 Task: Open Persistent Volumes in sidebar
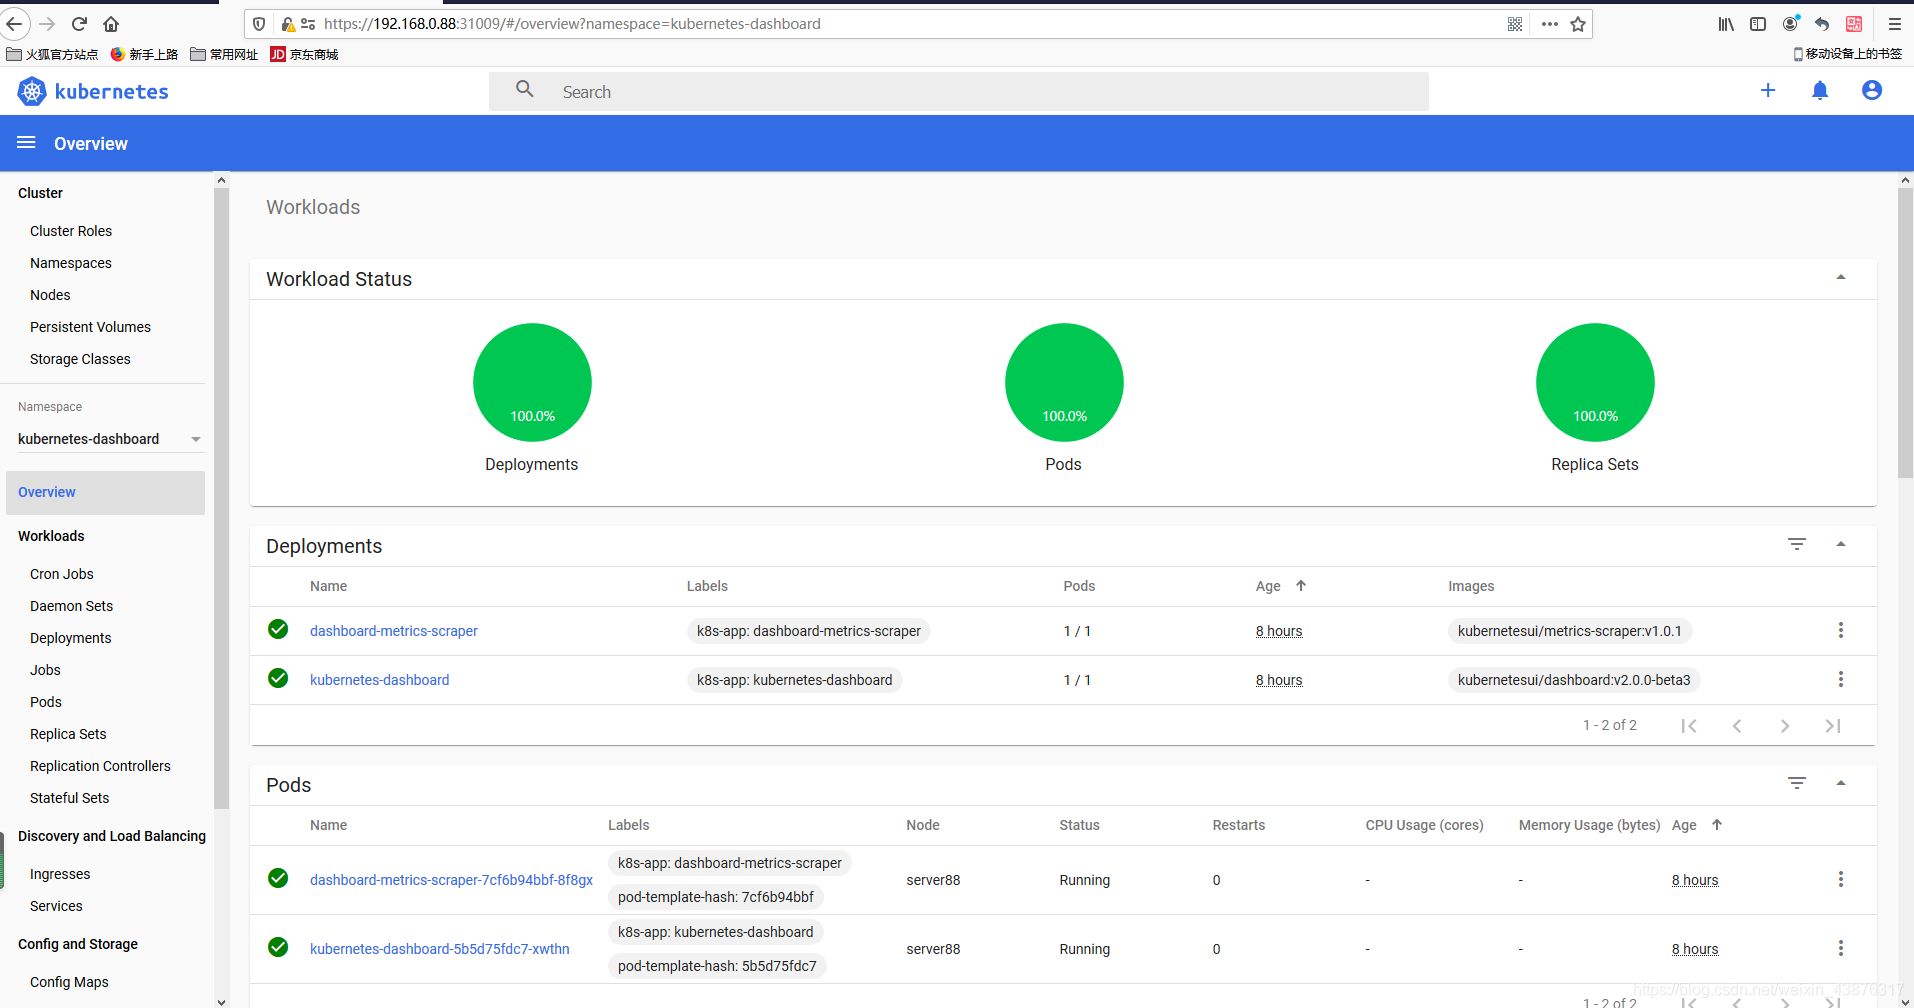pyautogui.click(x=90, y=327)
